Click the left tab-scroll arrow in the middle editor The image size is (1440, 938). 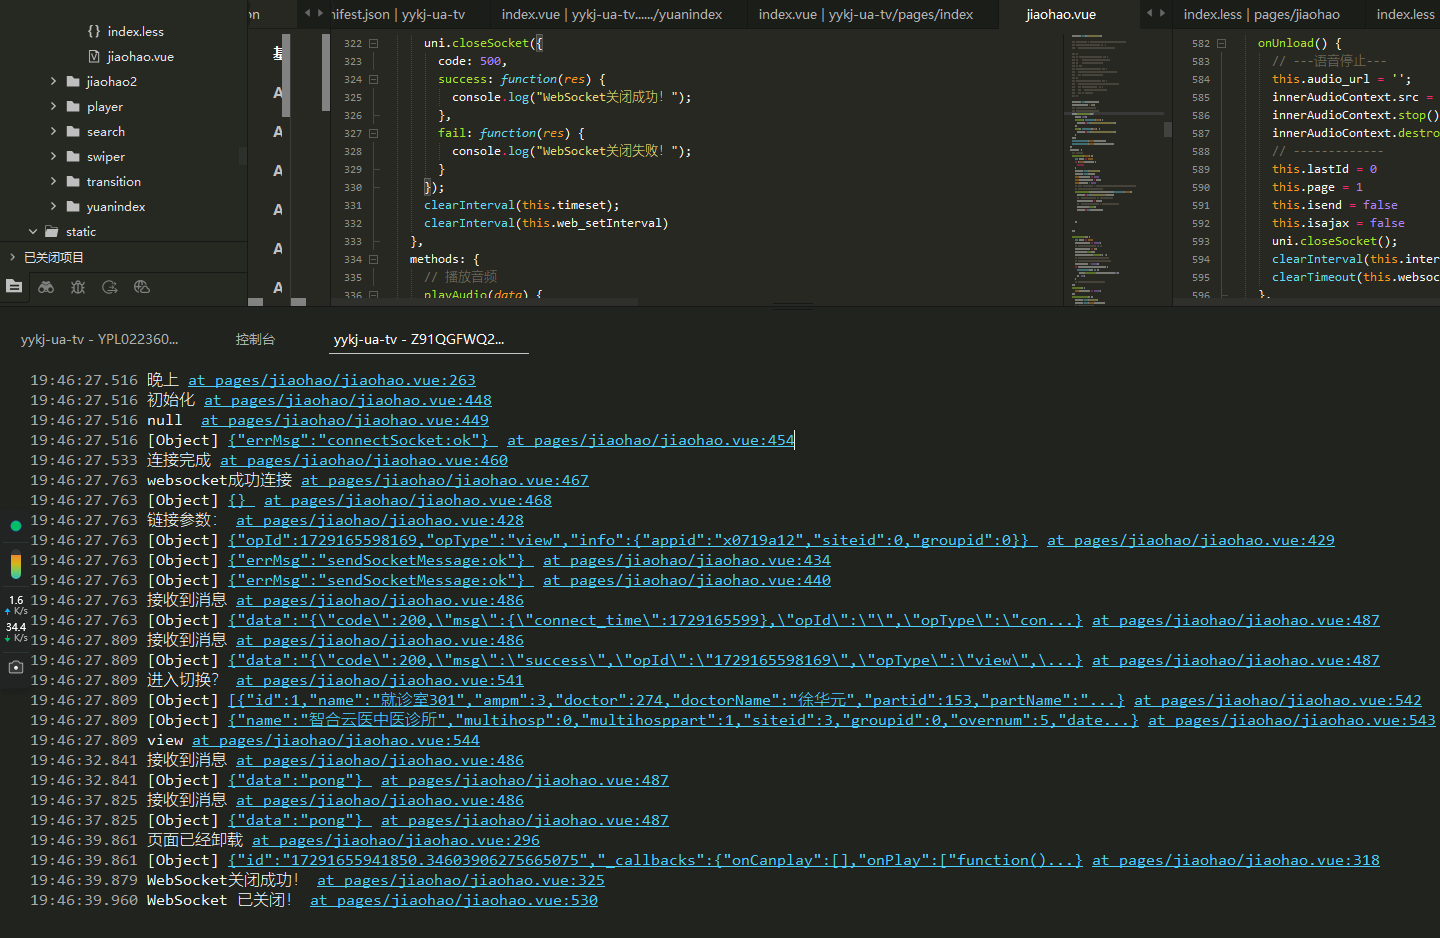(308, 13)
